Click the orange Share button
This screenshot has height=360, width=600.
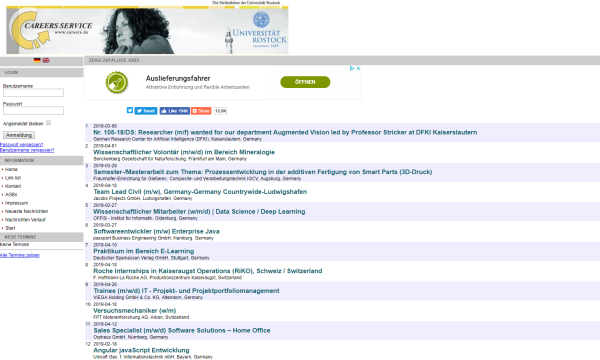201,111
